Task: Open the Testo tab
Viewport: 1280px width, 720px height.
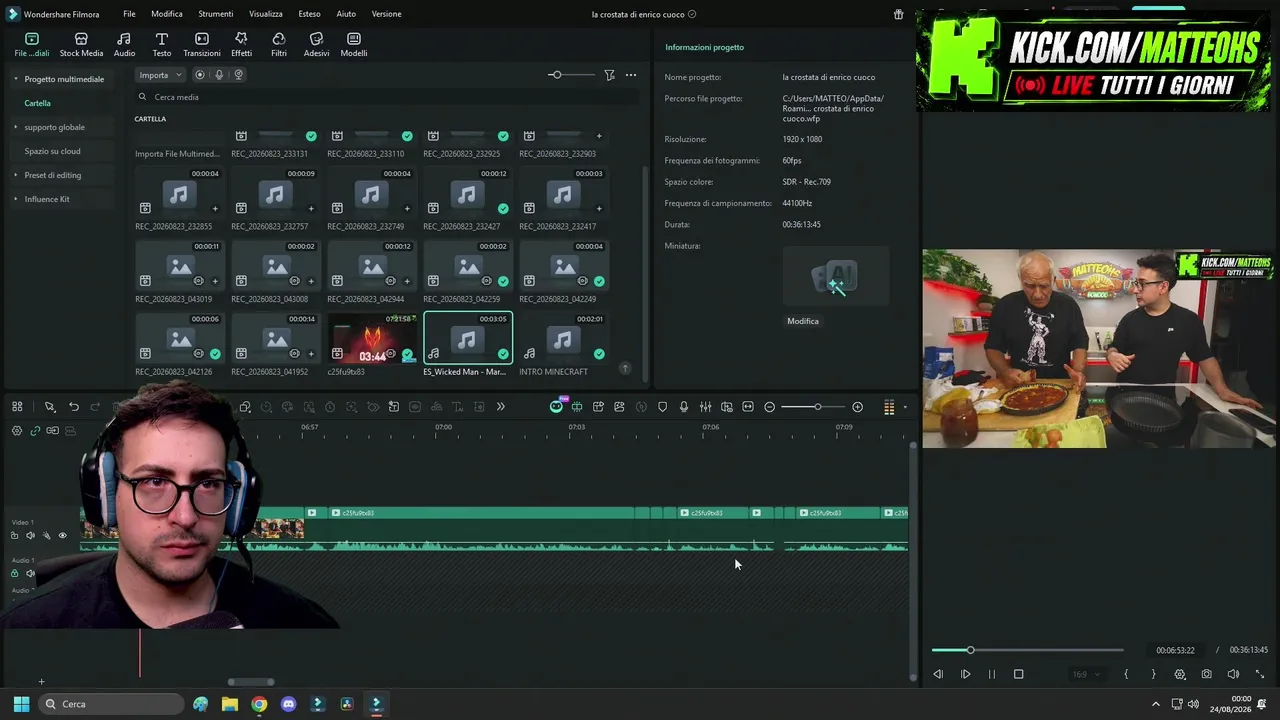Action: click(161, 44)
